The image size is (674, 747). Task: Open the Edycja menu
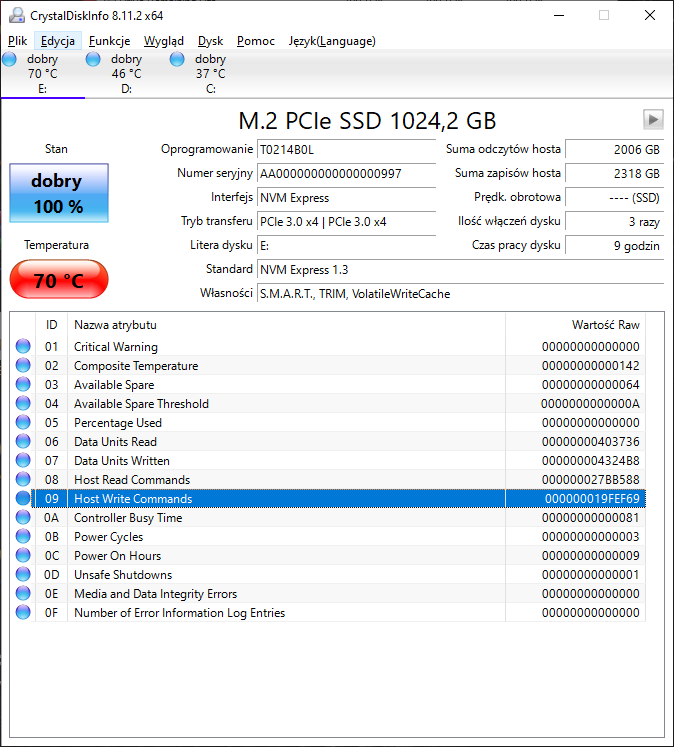point(58,41)
